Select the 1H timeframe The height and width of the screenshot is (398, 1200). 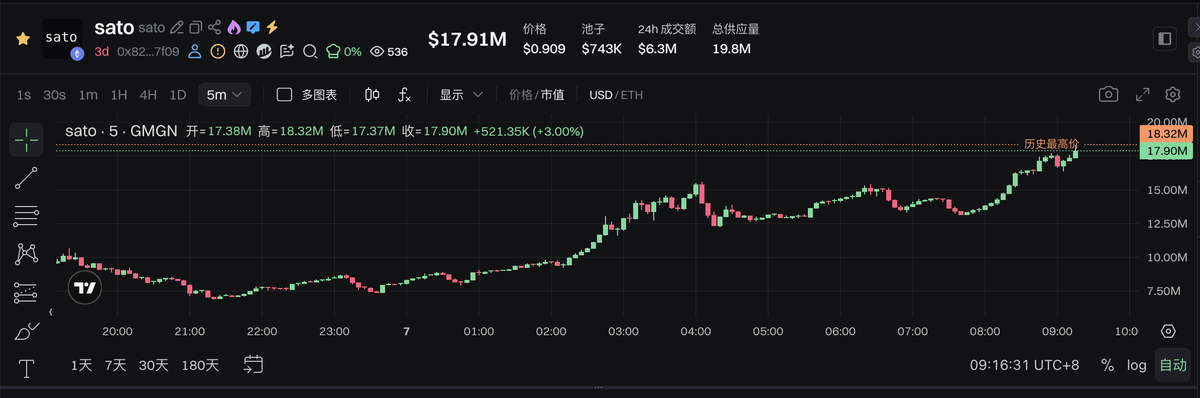pos(119,95)
